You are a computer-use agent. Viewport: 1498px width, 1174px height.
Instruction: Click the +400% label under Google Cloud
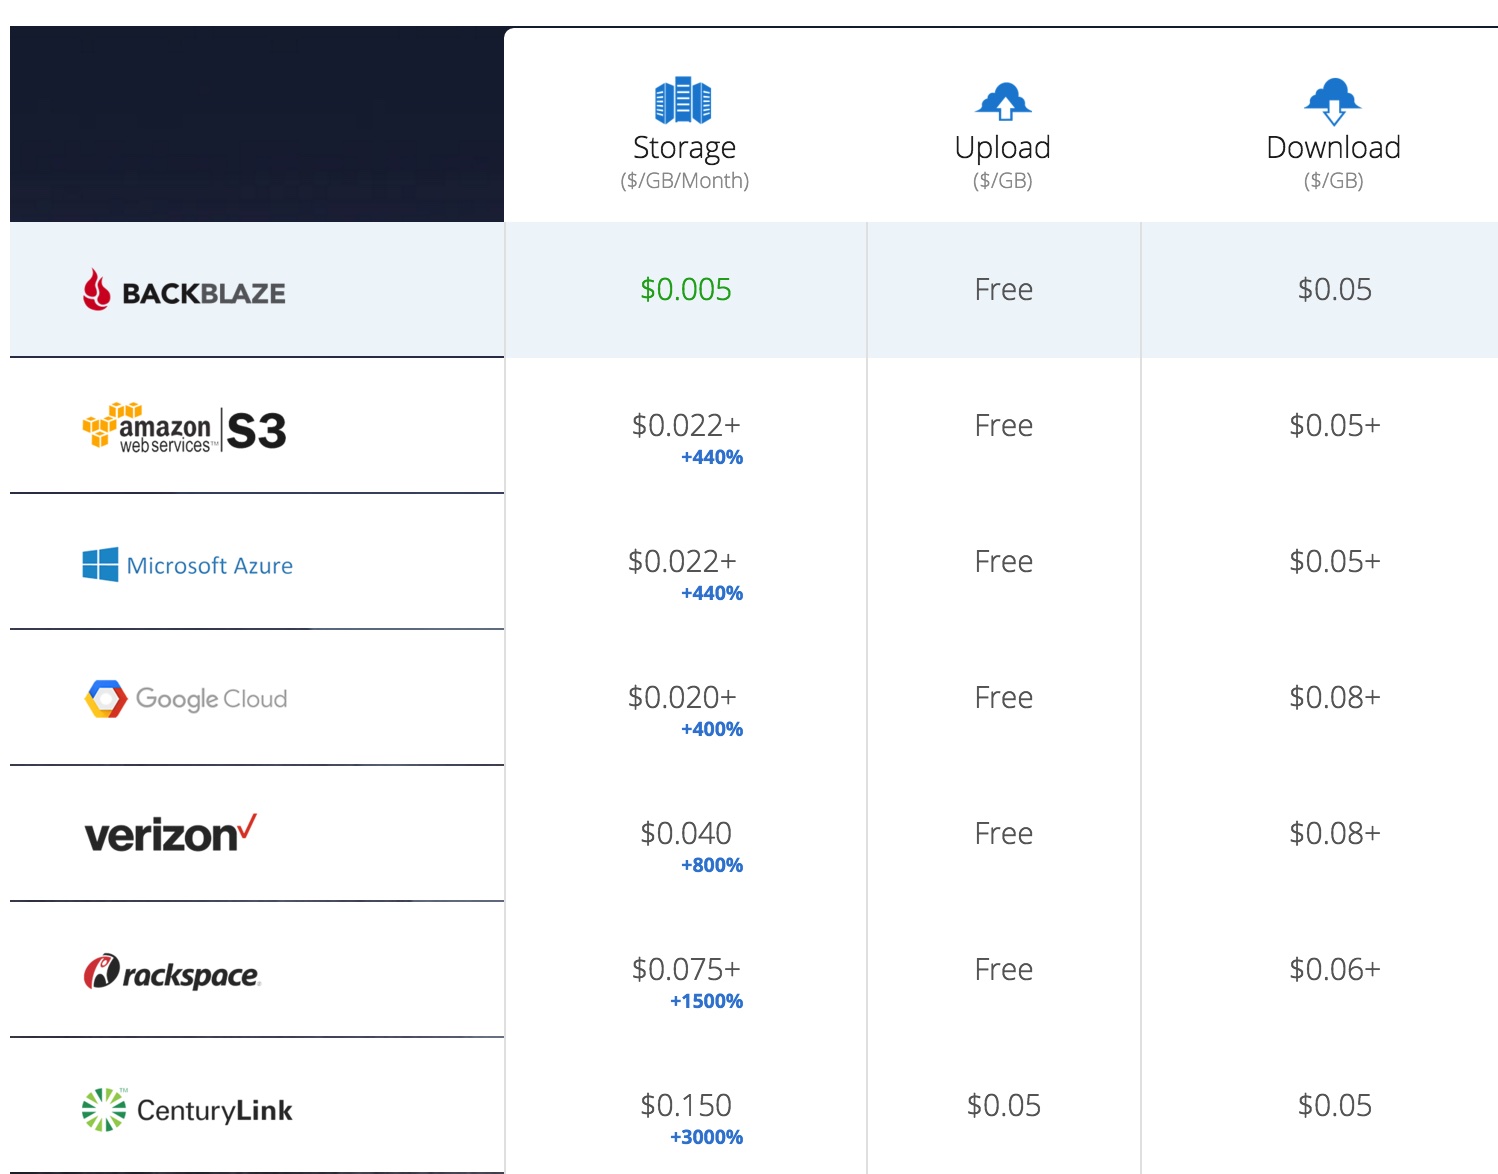pyautogui.click(x=712, y=729)
